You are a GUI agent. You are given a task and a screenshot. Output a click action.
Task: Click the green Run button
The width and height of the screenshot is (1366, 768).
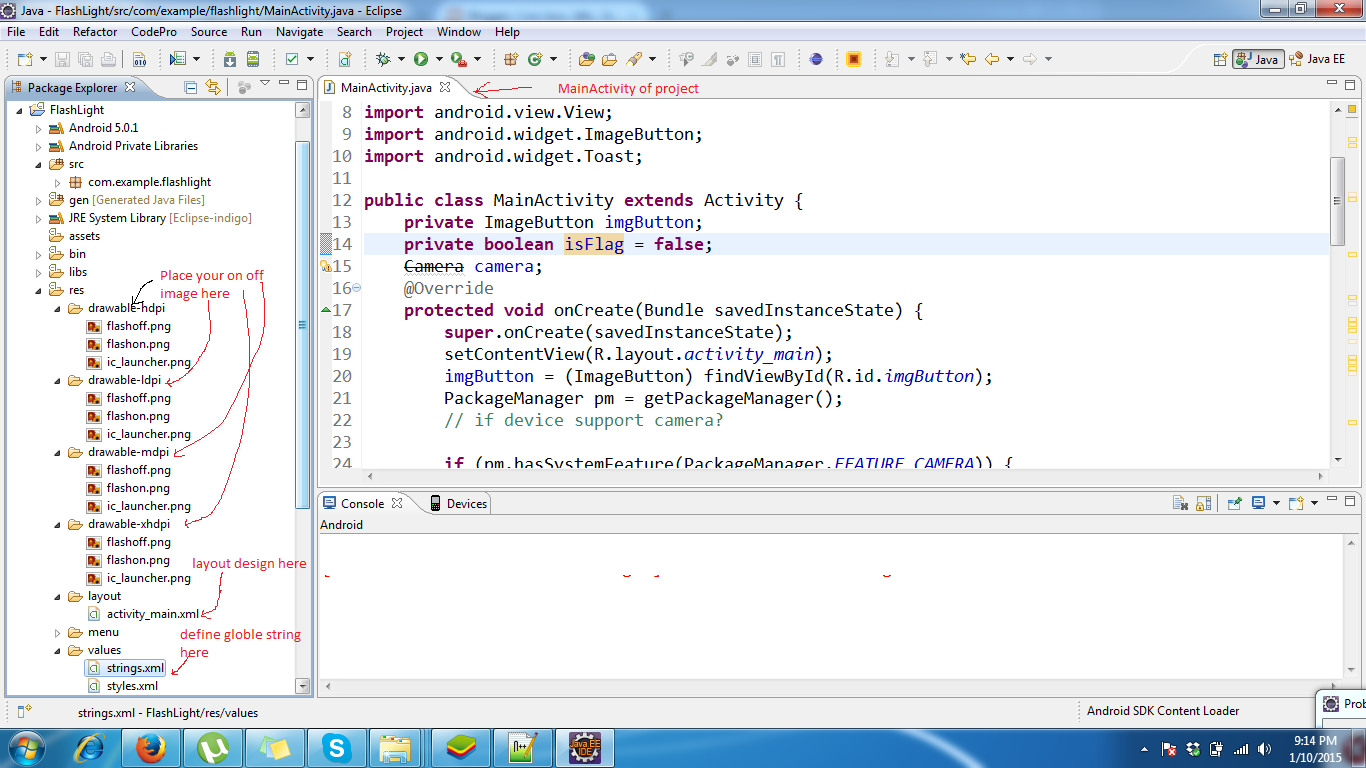(x=421, y=59)
